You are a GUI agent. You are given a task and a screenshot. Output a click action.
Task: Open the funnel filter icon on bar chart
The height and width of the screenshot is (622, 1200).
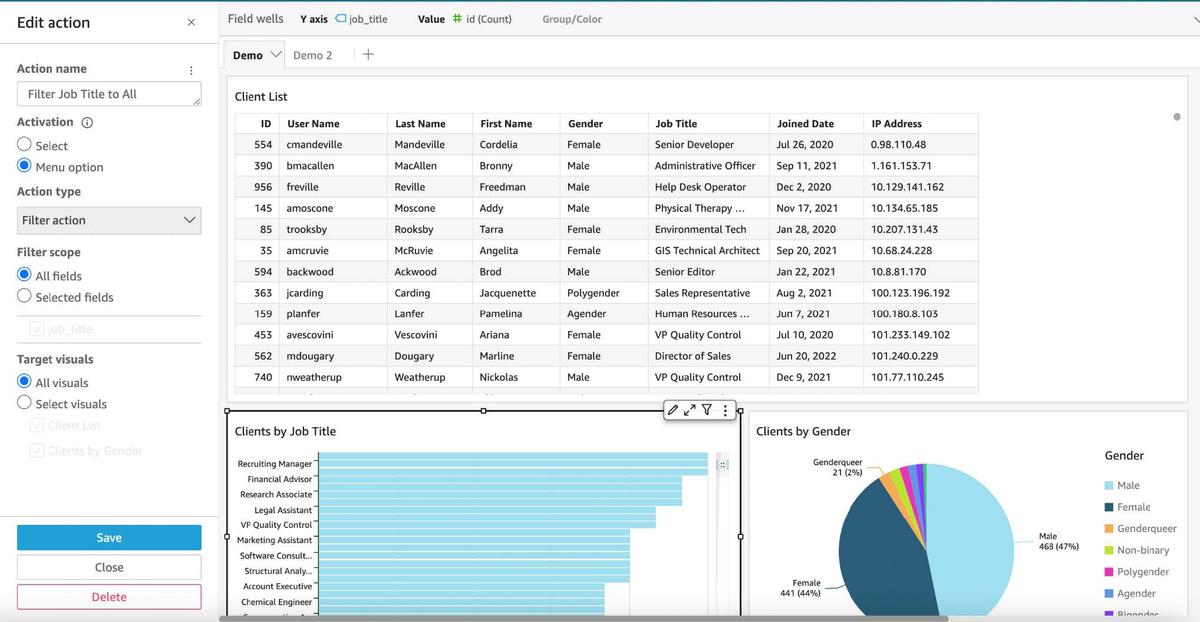point(707,410)
